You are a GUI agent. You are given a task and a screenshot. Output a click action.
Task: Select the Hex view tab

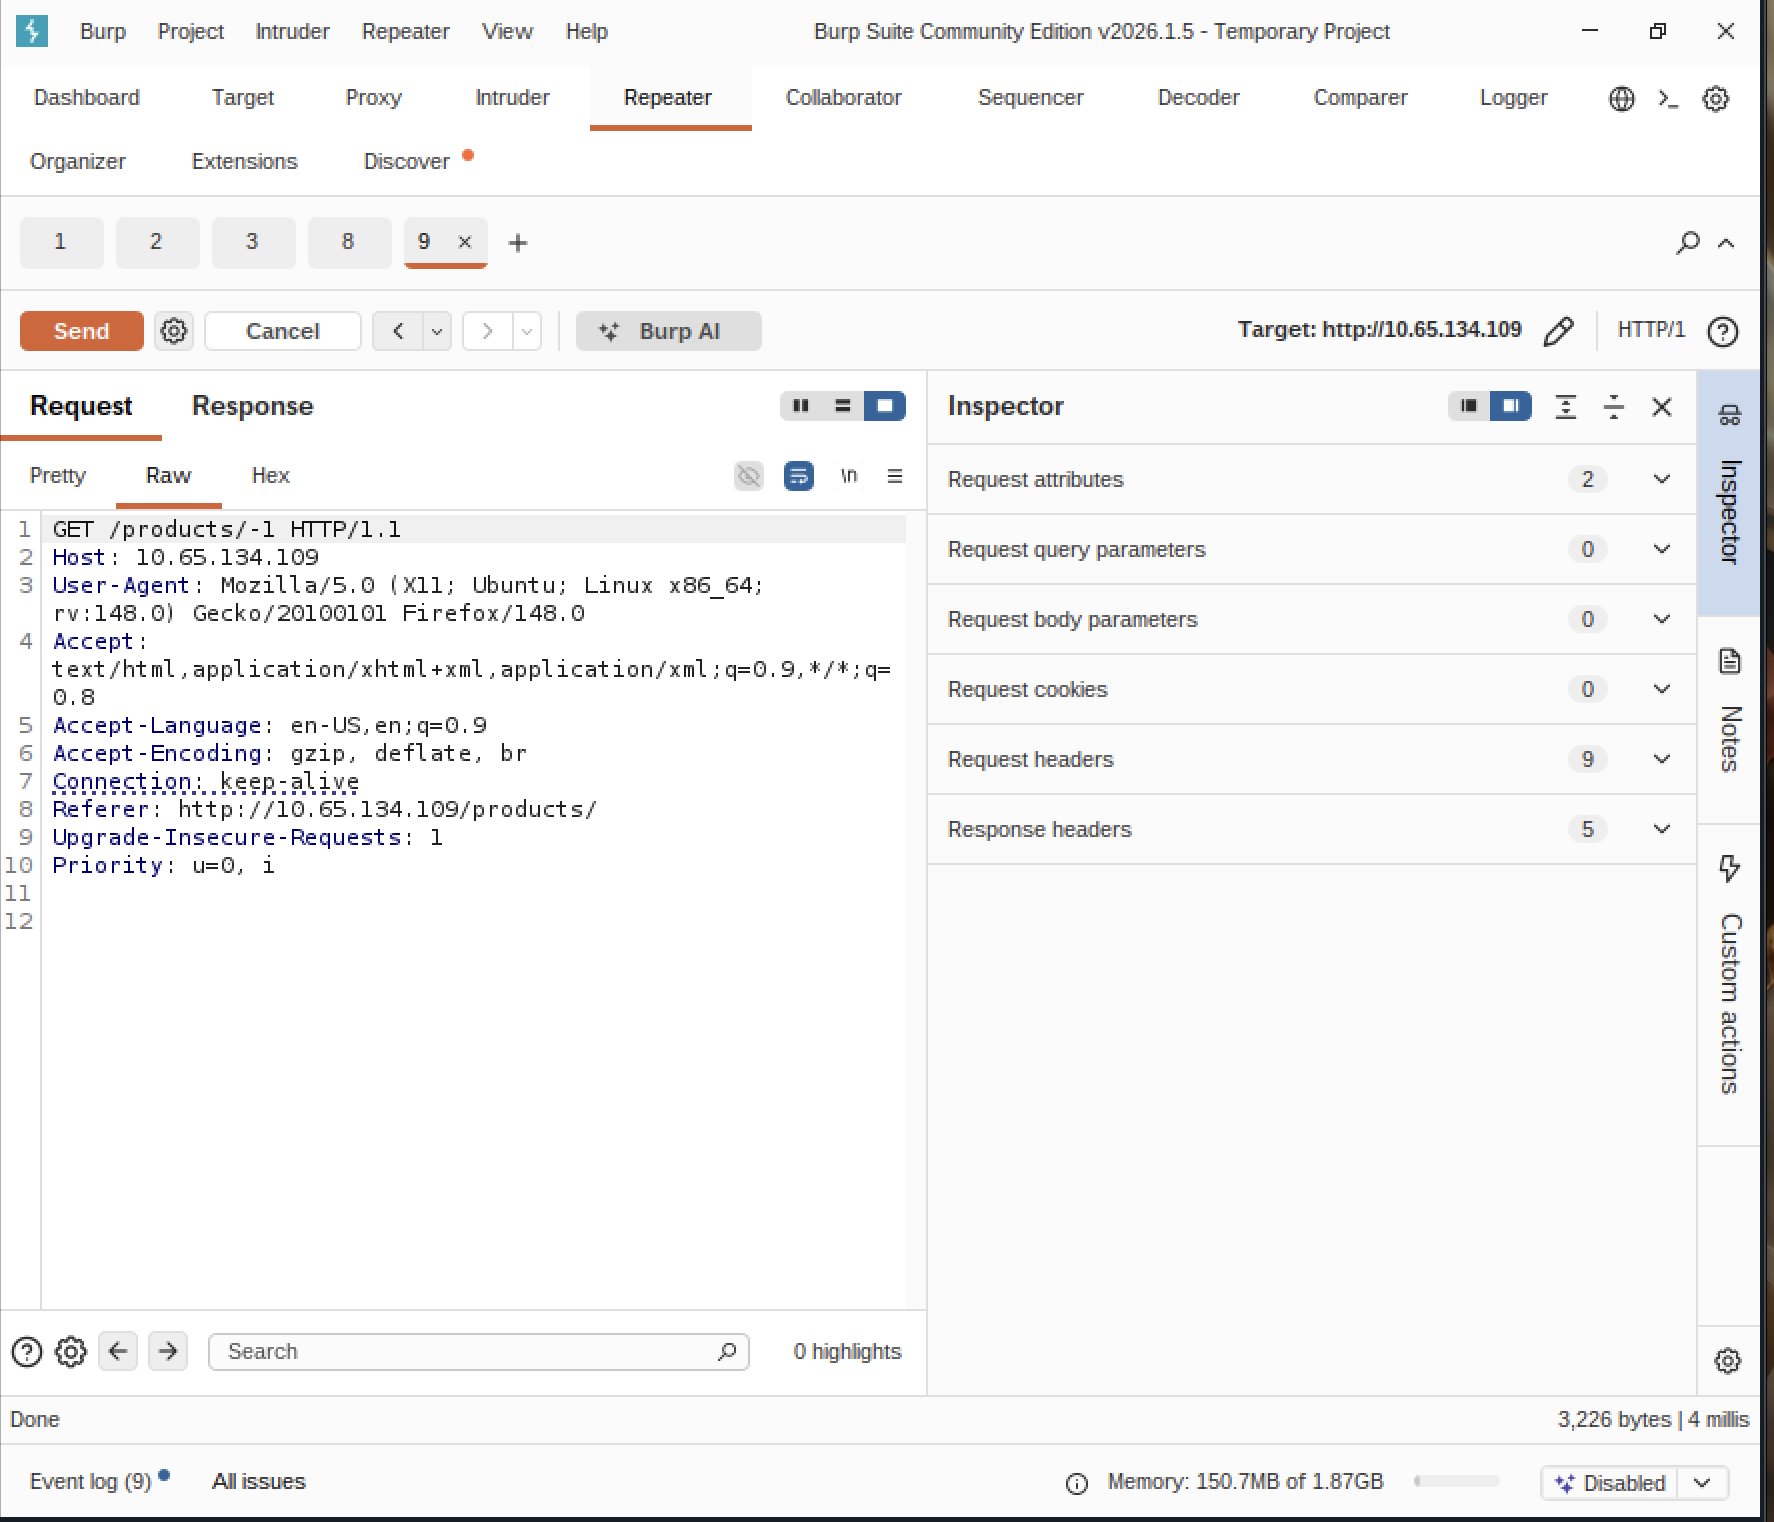pyautogui.click(x=271, y=476)
